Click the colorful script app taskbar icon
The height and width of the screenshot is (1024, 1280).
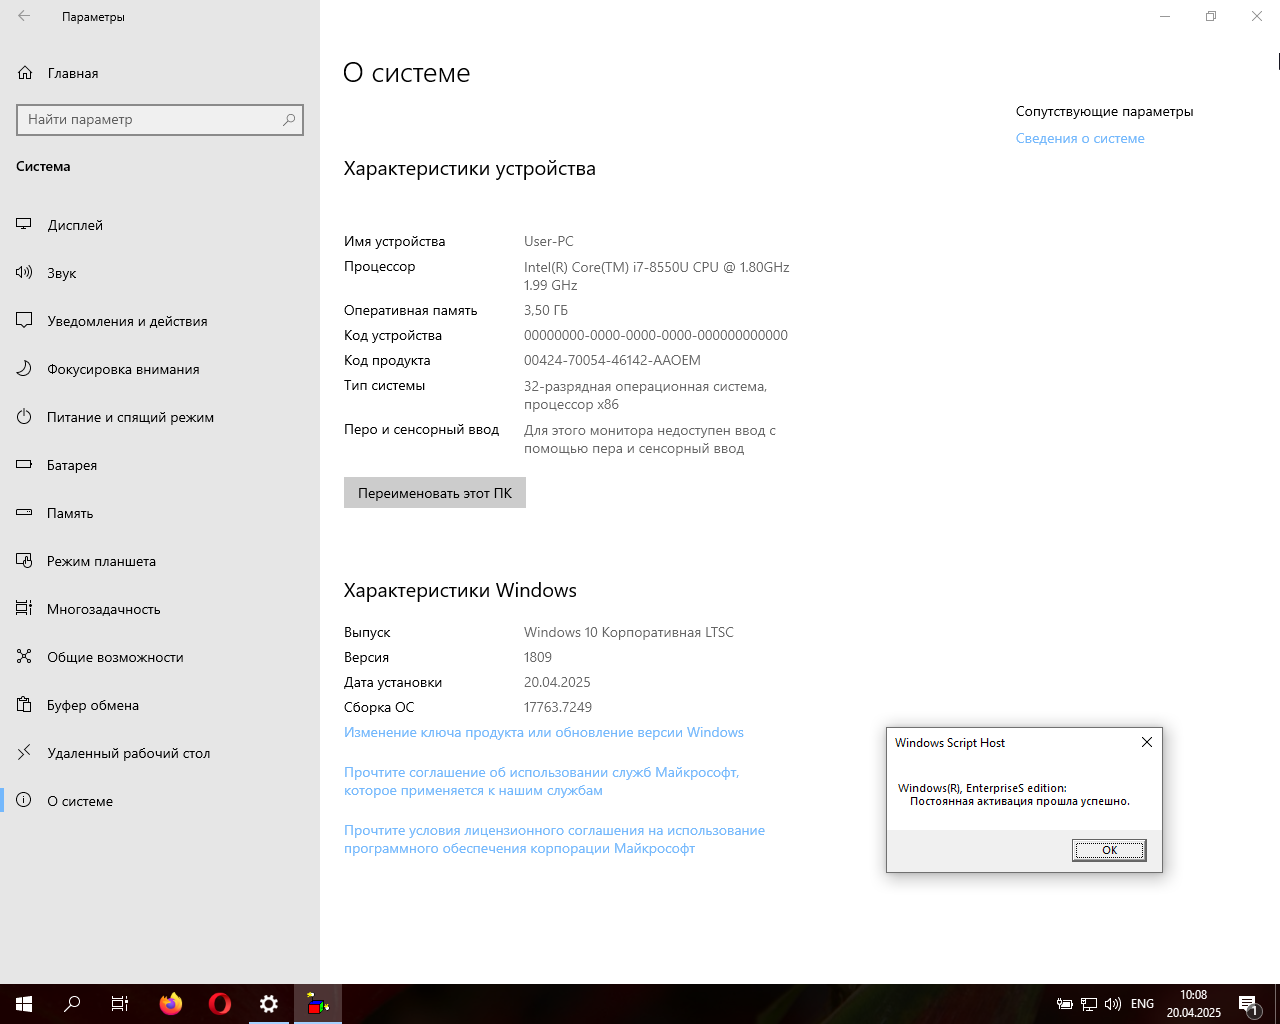pyautogui.click(x=318, y=1004)
